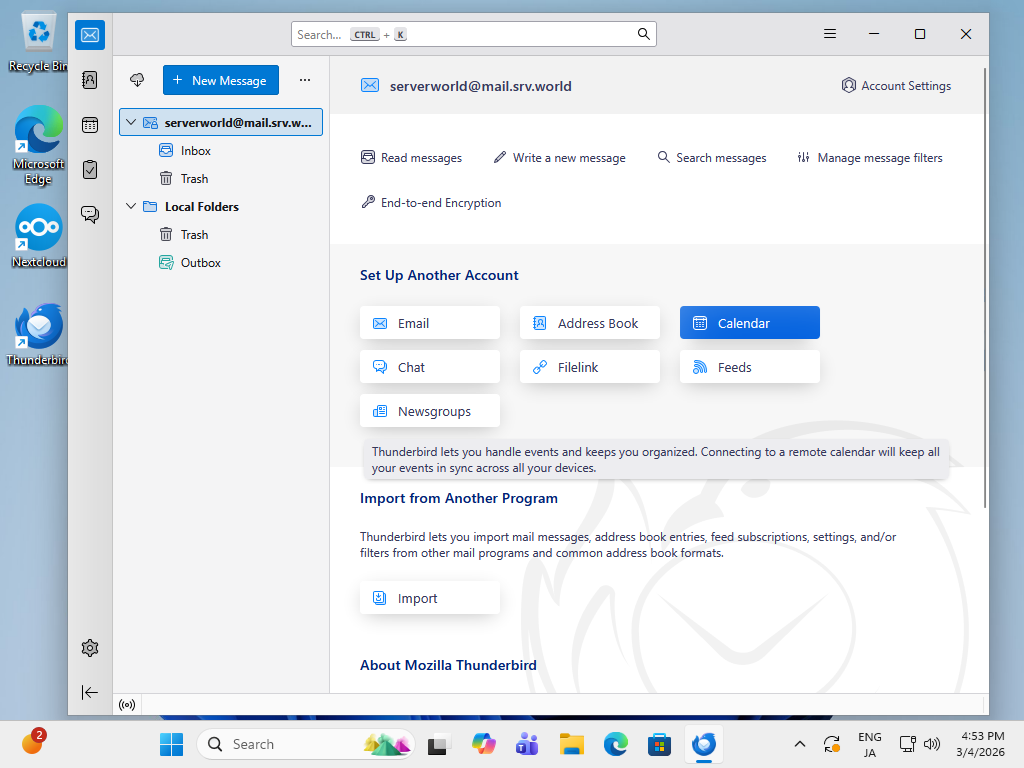This screenshot has height=768, width=1024.
Task: Open Microsoft Edge desktop shortcut
Action: click(x=39, y=145)
